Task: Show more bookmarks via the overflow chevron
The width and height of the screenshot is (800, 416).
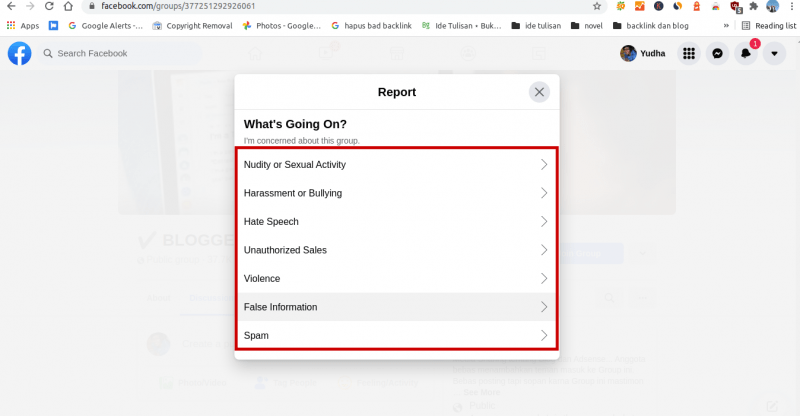Action: (726, 26)
